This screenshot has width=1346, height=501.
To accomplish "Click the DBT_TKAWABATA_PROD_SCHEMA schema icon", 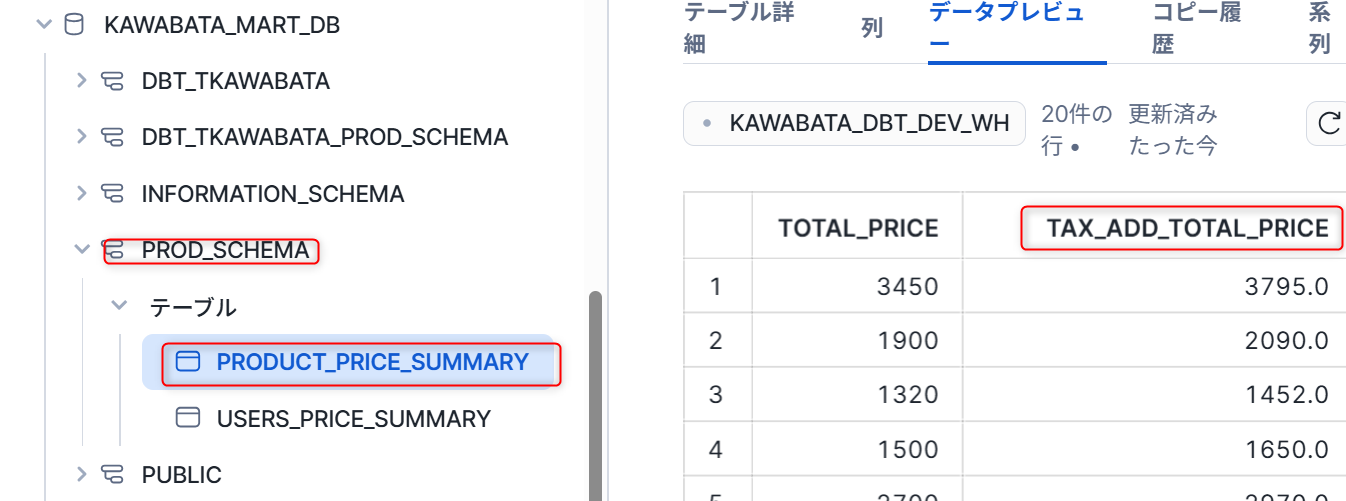I will (x=112, y=137).
